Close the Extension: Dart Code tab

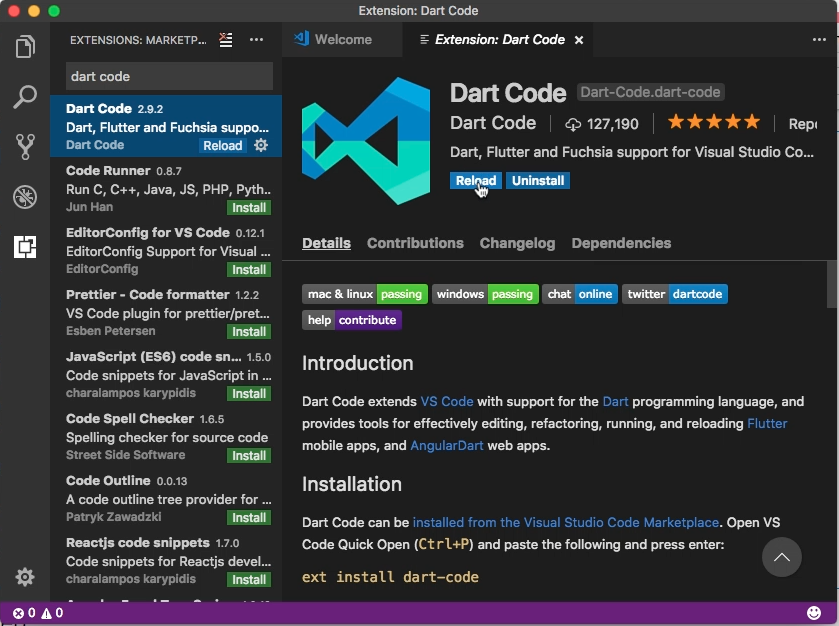(x=579, y=40)
